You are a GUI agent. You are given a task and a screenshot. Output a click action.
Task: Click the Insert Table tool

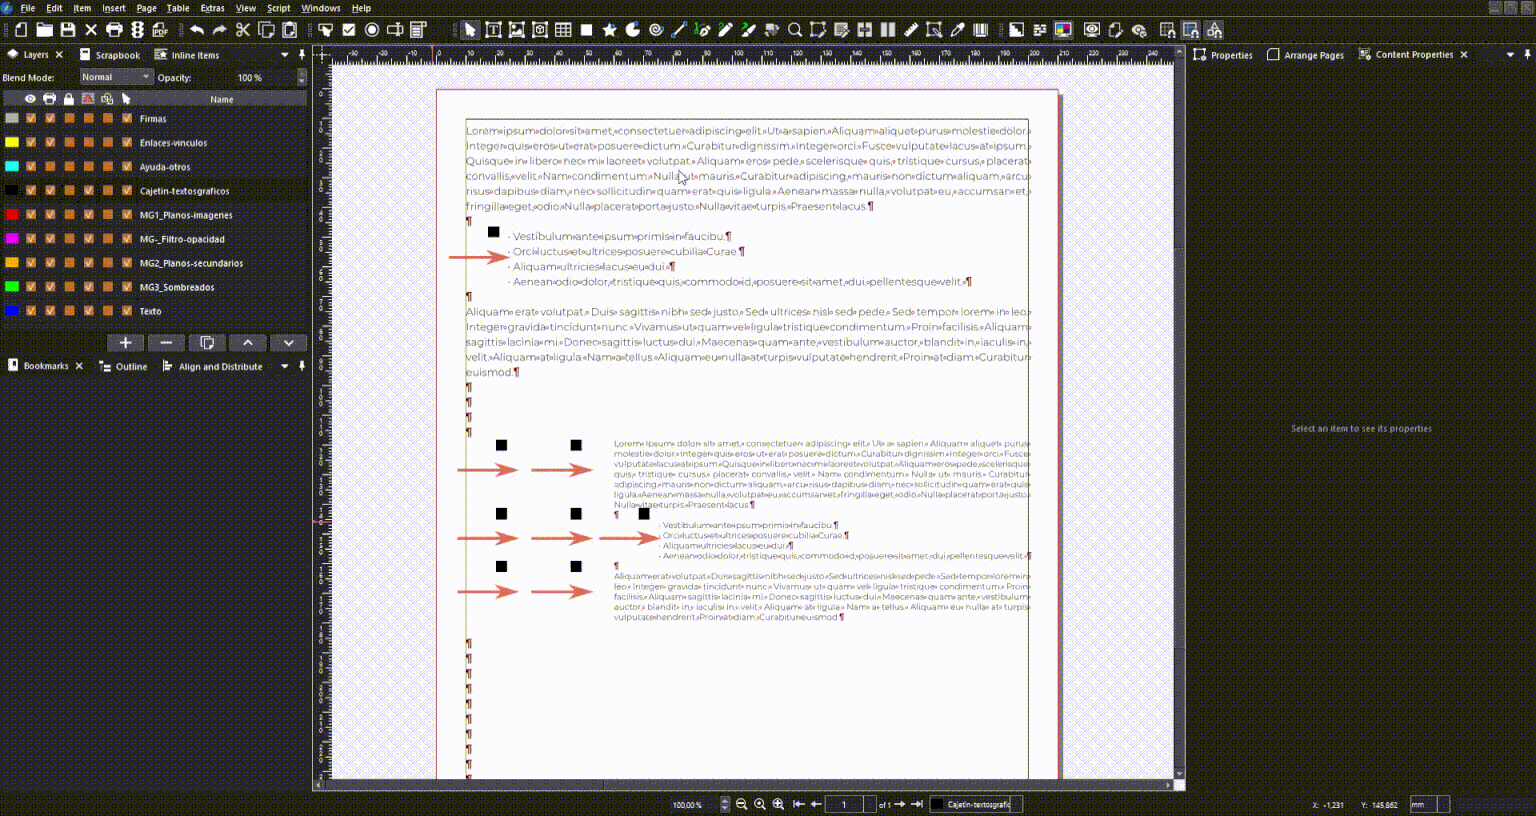(x=563, y=30)
